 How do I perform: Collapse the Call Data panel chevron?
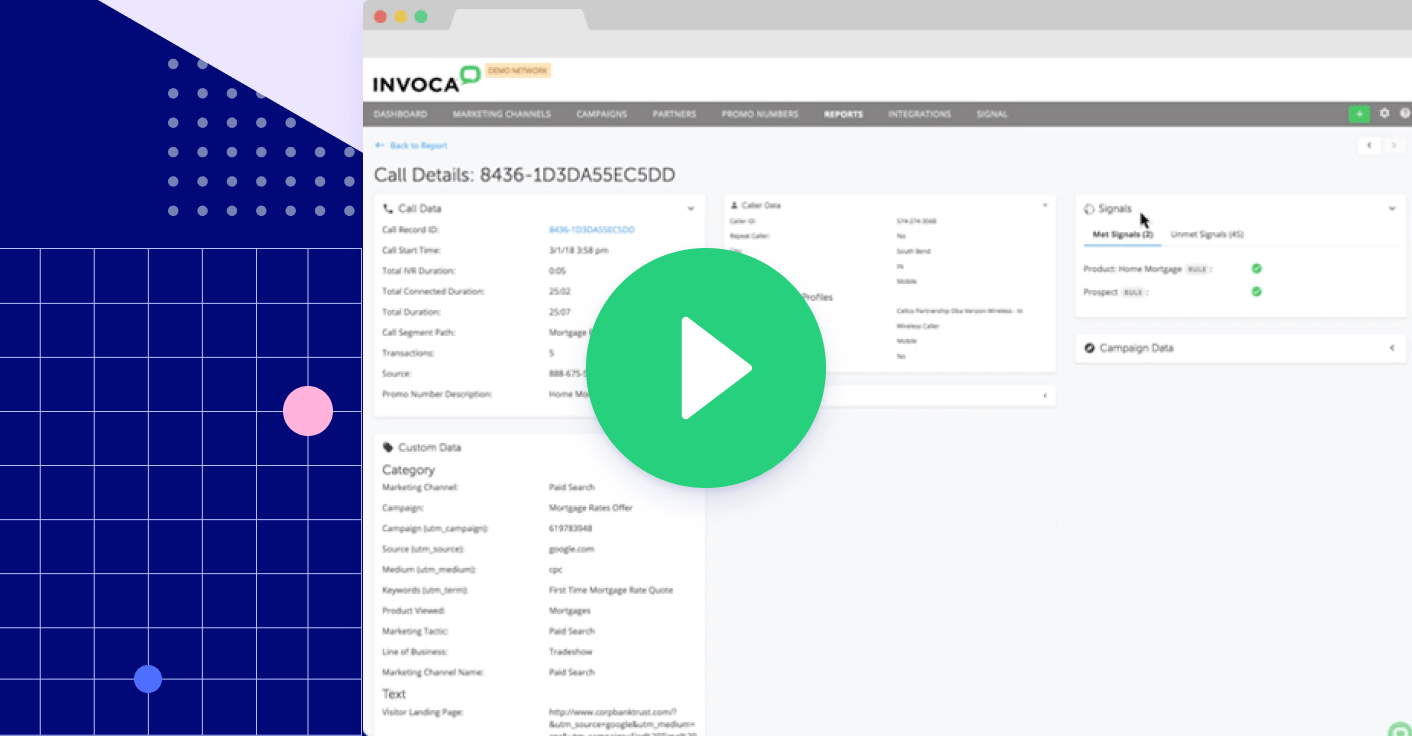690,208
